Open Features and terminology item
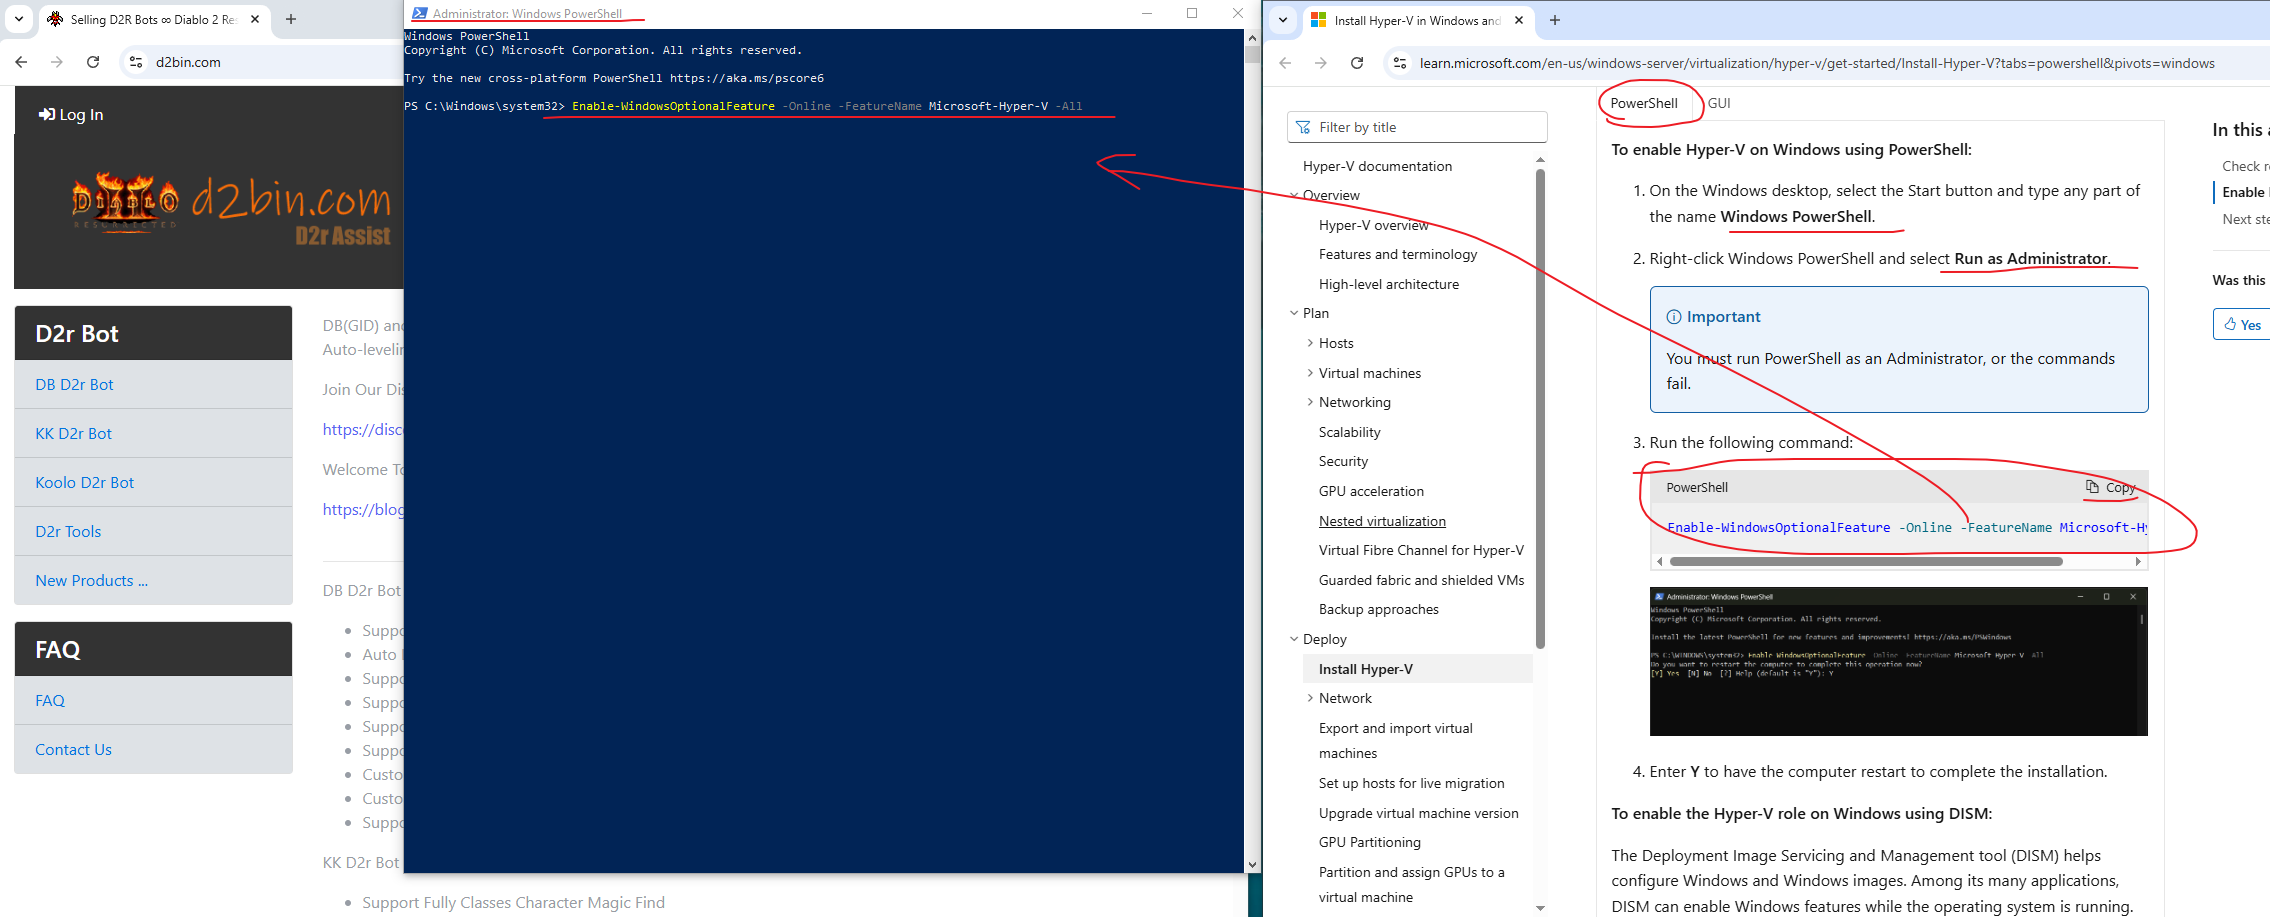The image size is (2270, 917). [1397, 254]
